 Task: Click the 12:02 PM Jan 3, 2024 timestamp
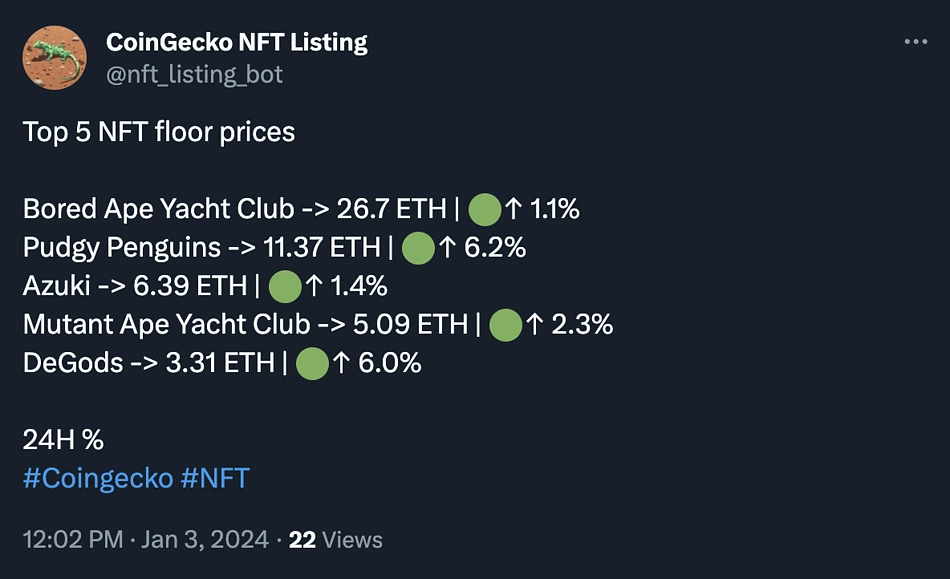145,540
